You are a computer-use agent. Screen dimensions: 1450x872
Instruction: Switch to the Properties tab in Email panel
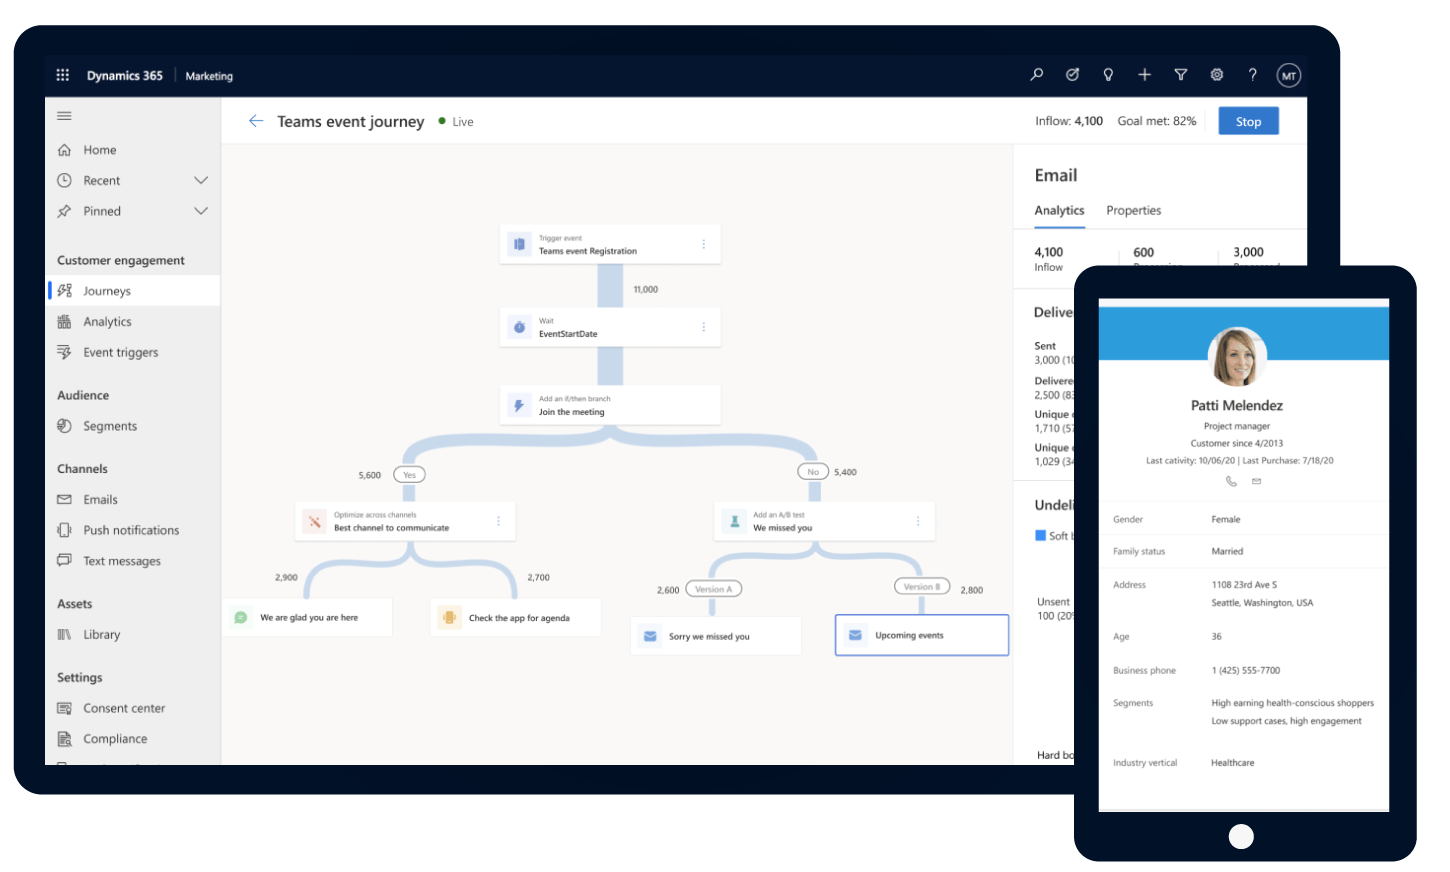tap(1133, 211)
